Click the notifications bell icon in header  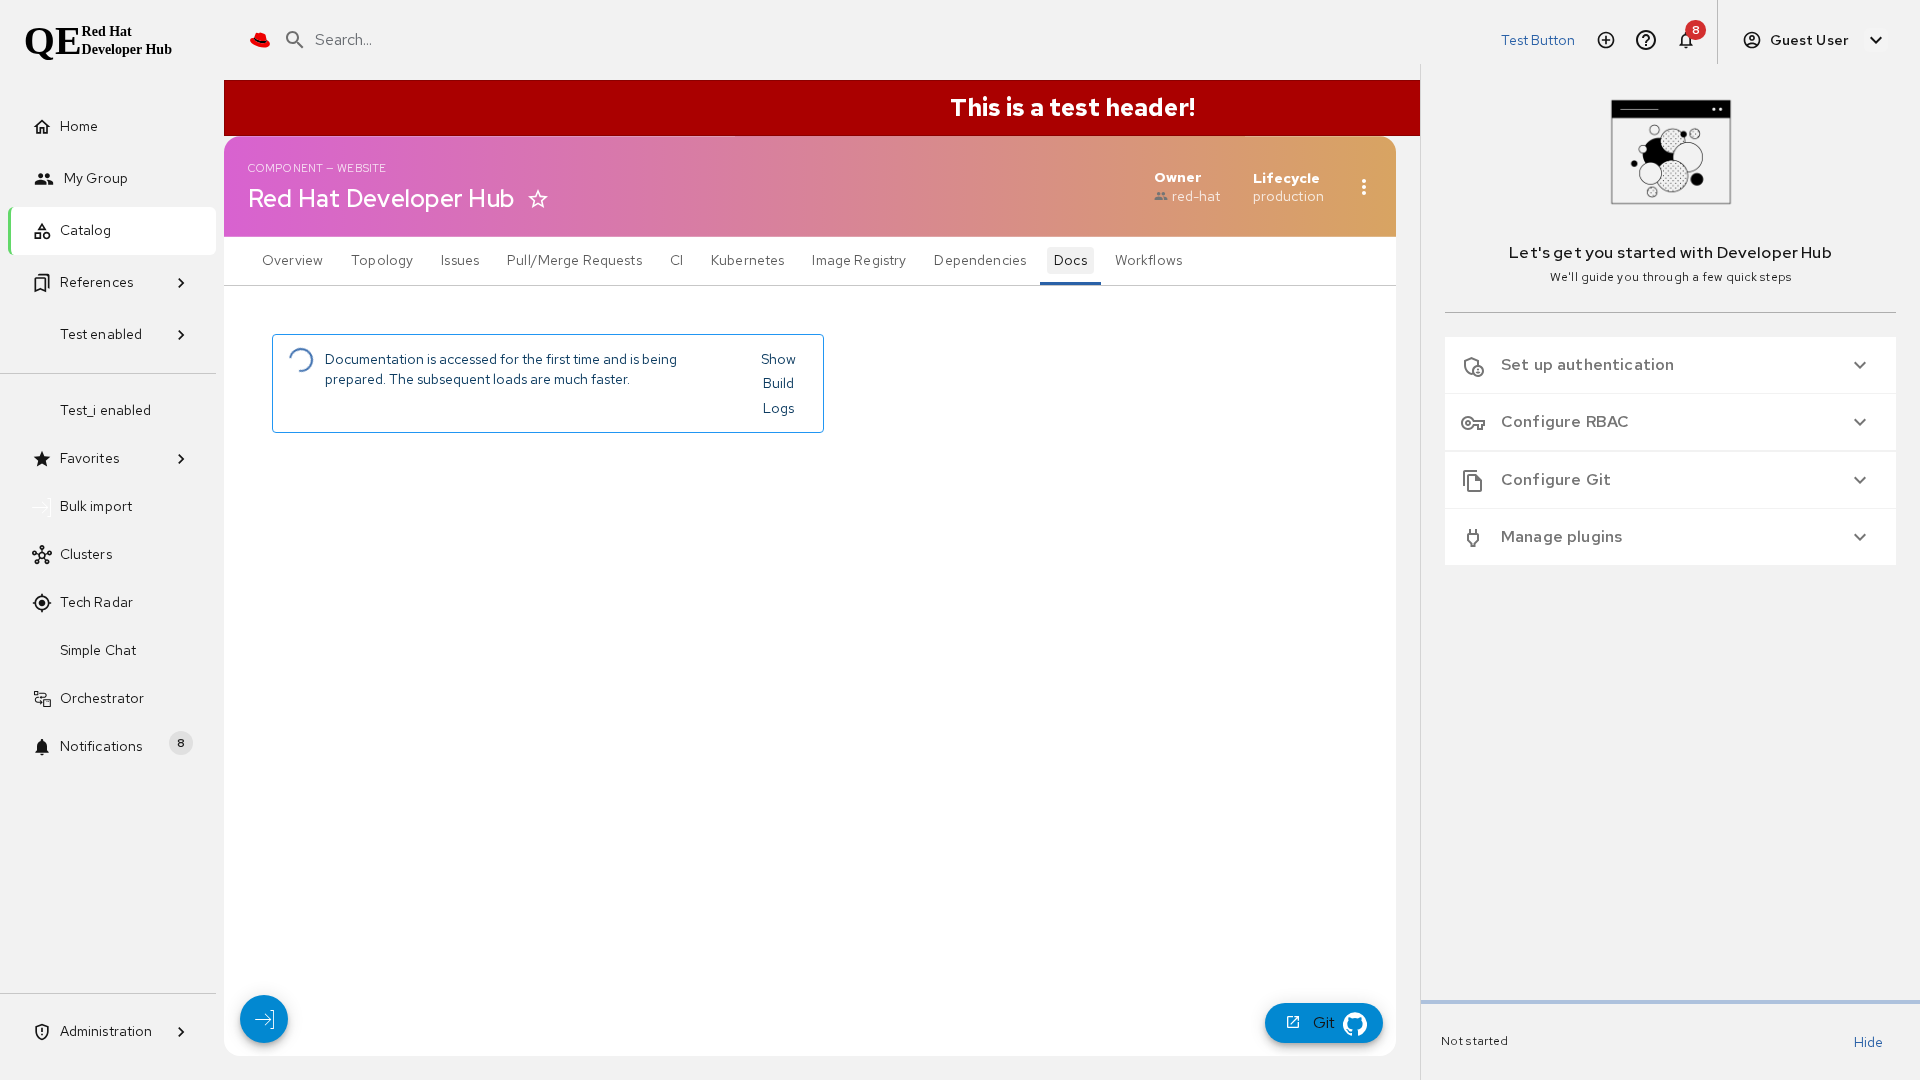pyautogui.click(x=1686, y=40)
